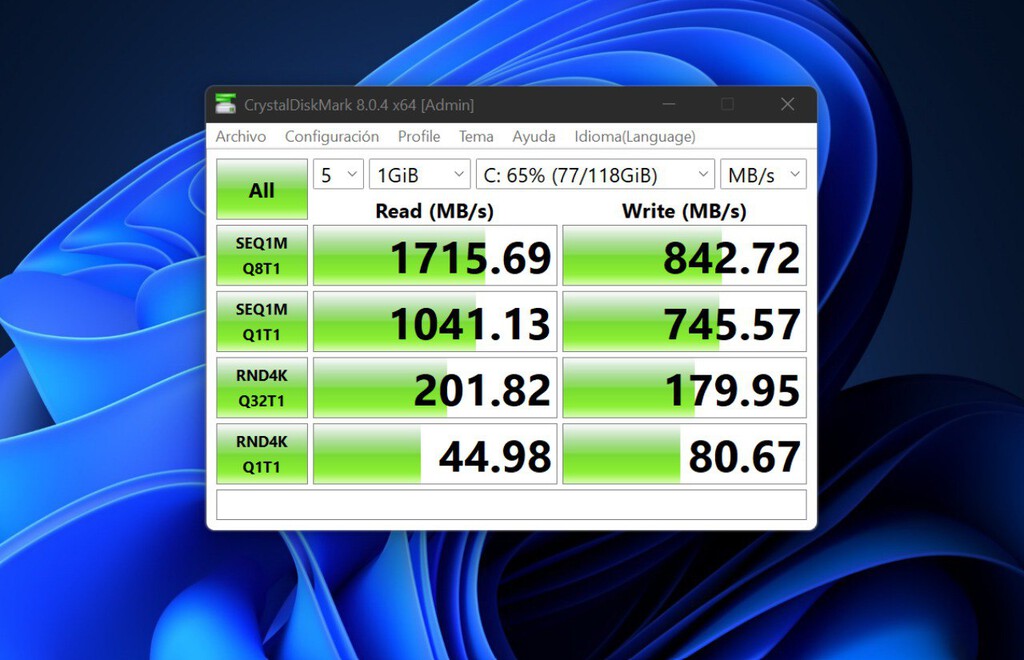Click the 1715.69 sequential read result
The width and height of the screenshot is (1024, 660).
(435, 257)
